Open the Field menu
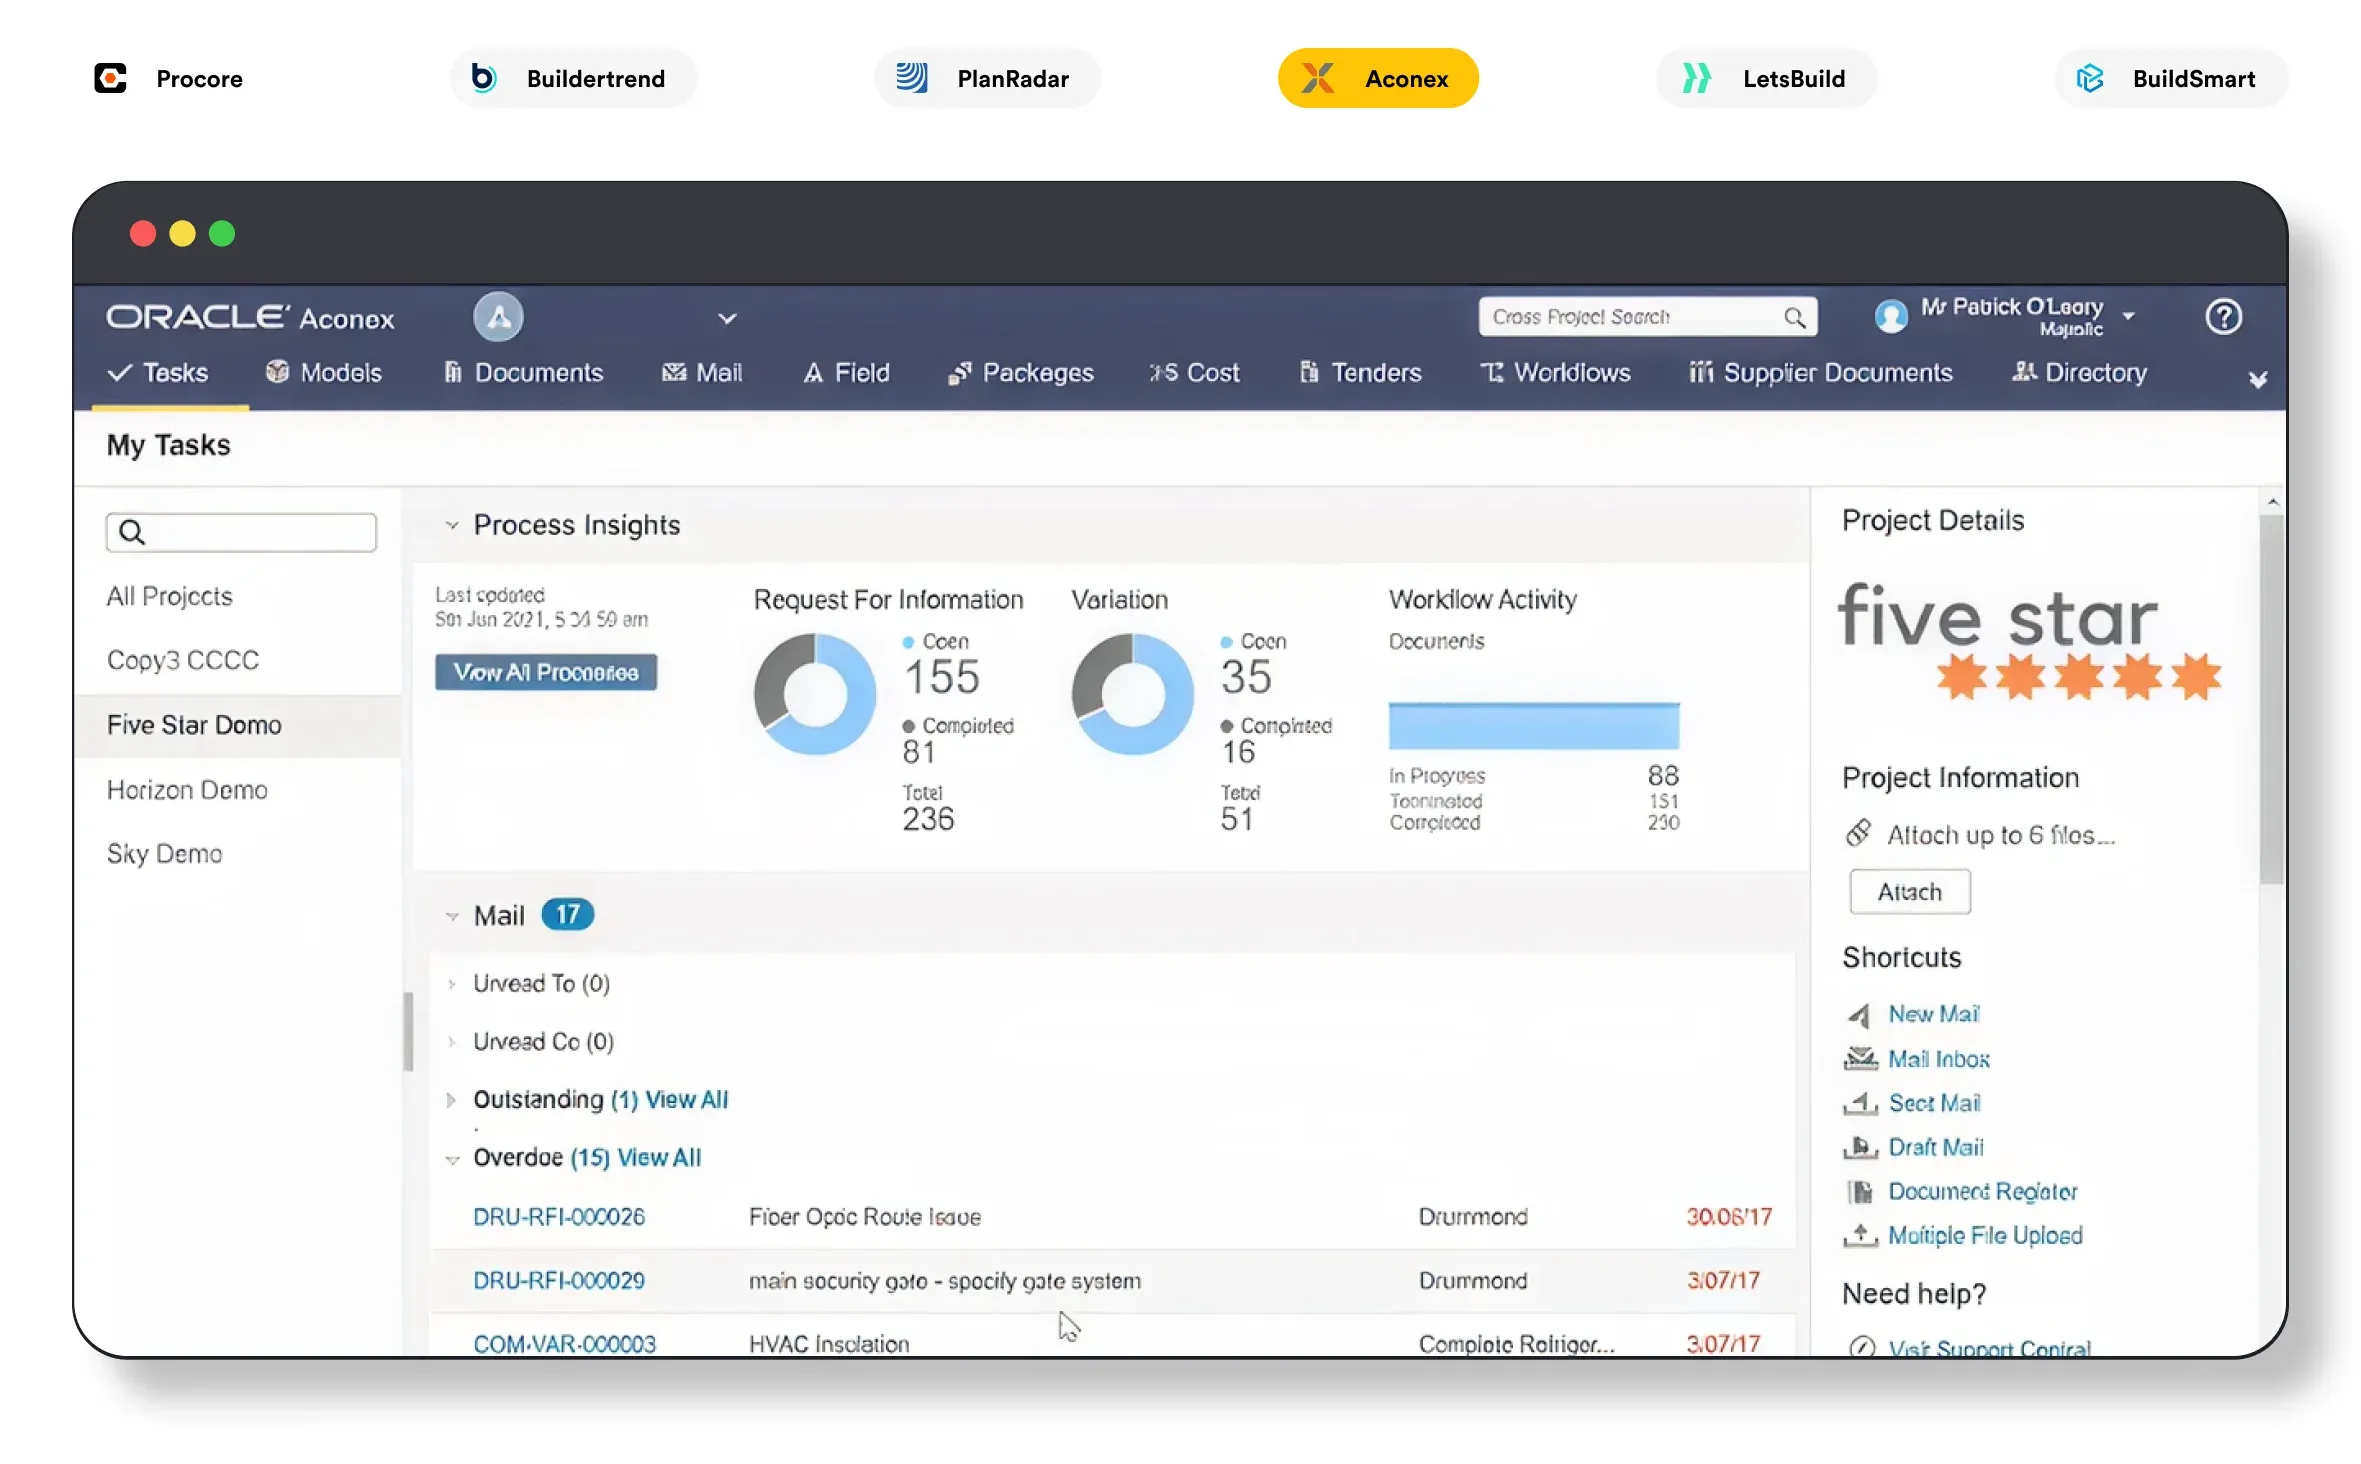 (846, 373)
